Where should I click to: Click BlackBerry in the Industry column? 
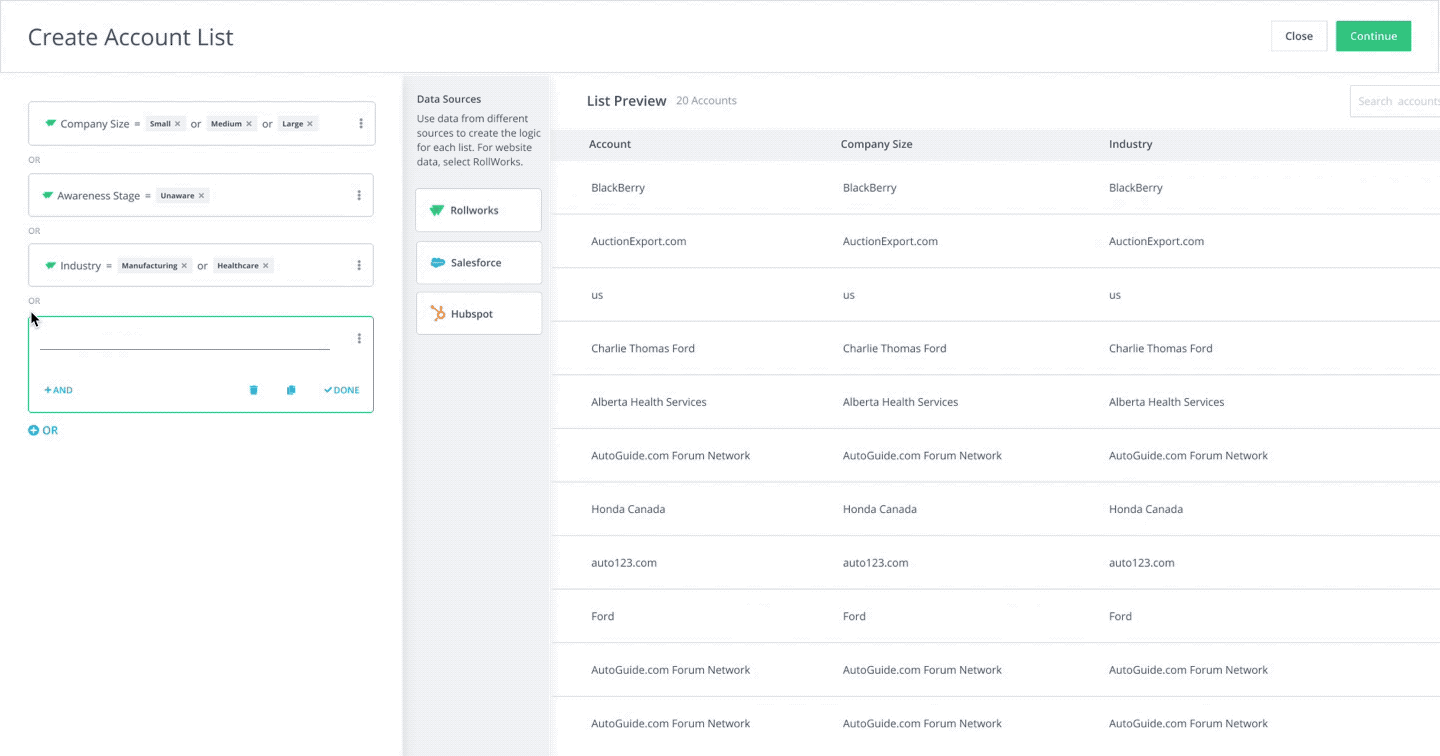pyautogui.click(x=1136, y=188)
